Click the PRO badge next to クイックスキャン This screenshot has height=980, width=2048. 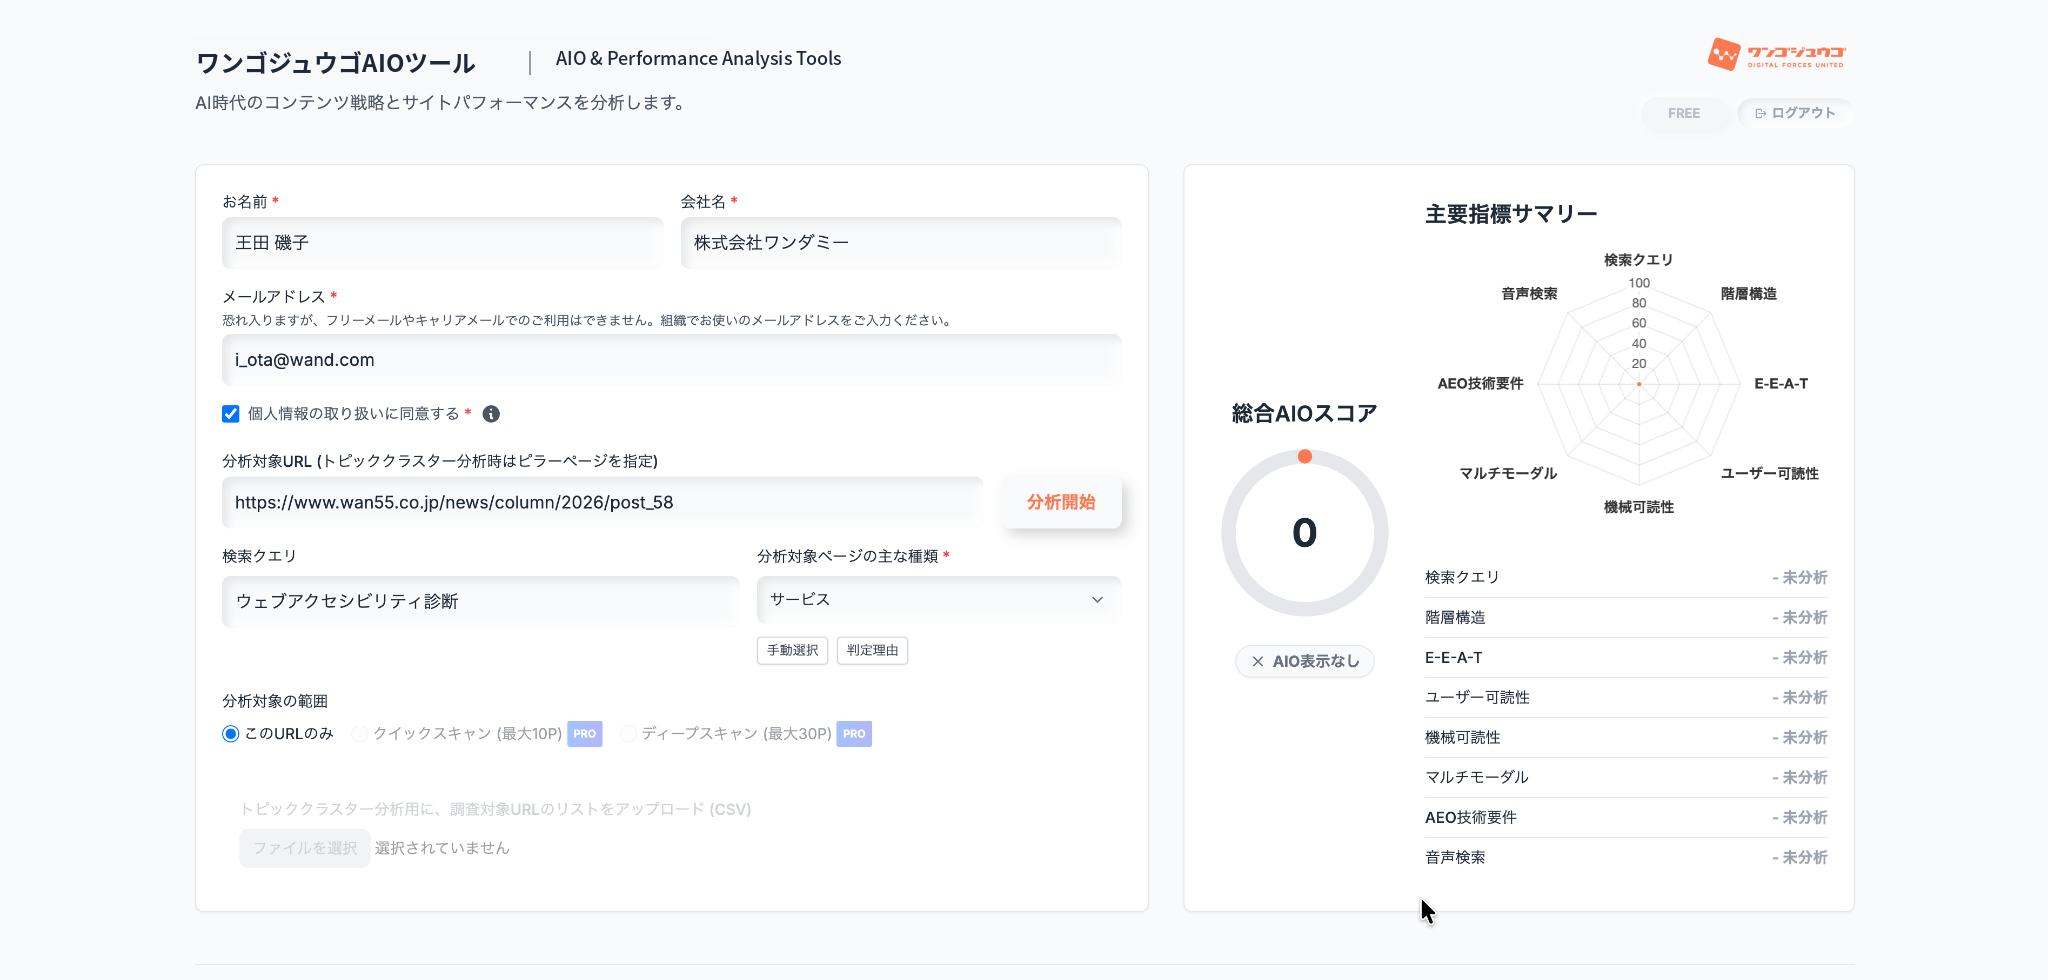[585, 734]
